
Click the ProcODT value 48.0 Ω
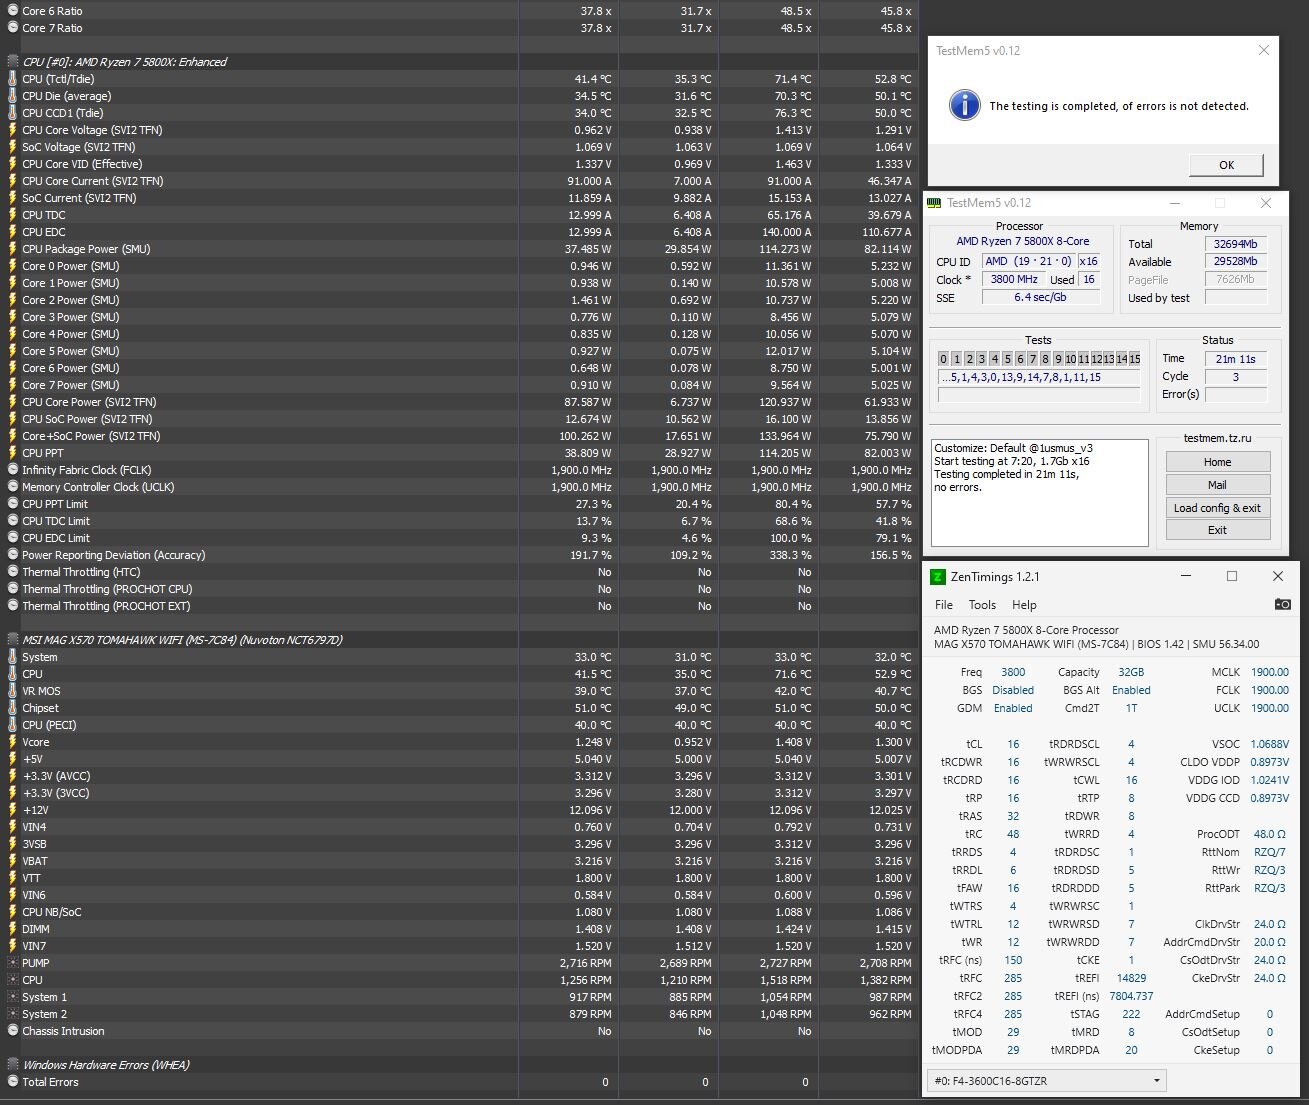tap(1270, 834)
